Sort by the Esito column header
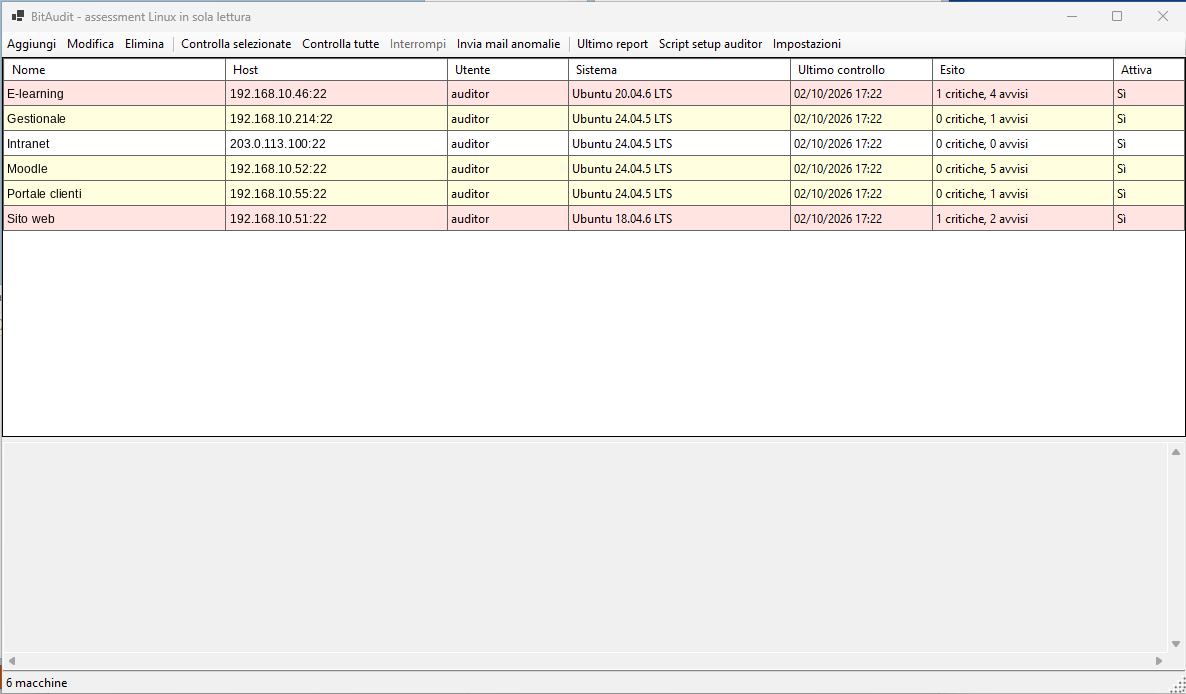The height and width of the screenshot is (694, 1186). point(1022,70)
